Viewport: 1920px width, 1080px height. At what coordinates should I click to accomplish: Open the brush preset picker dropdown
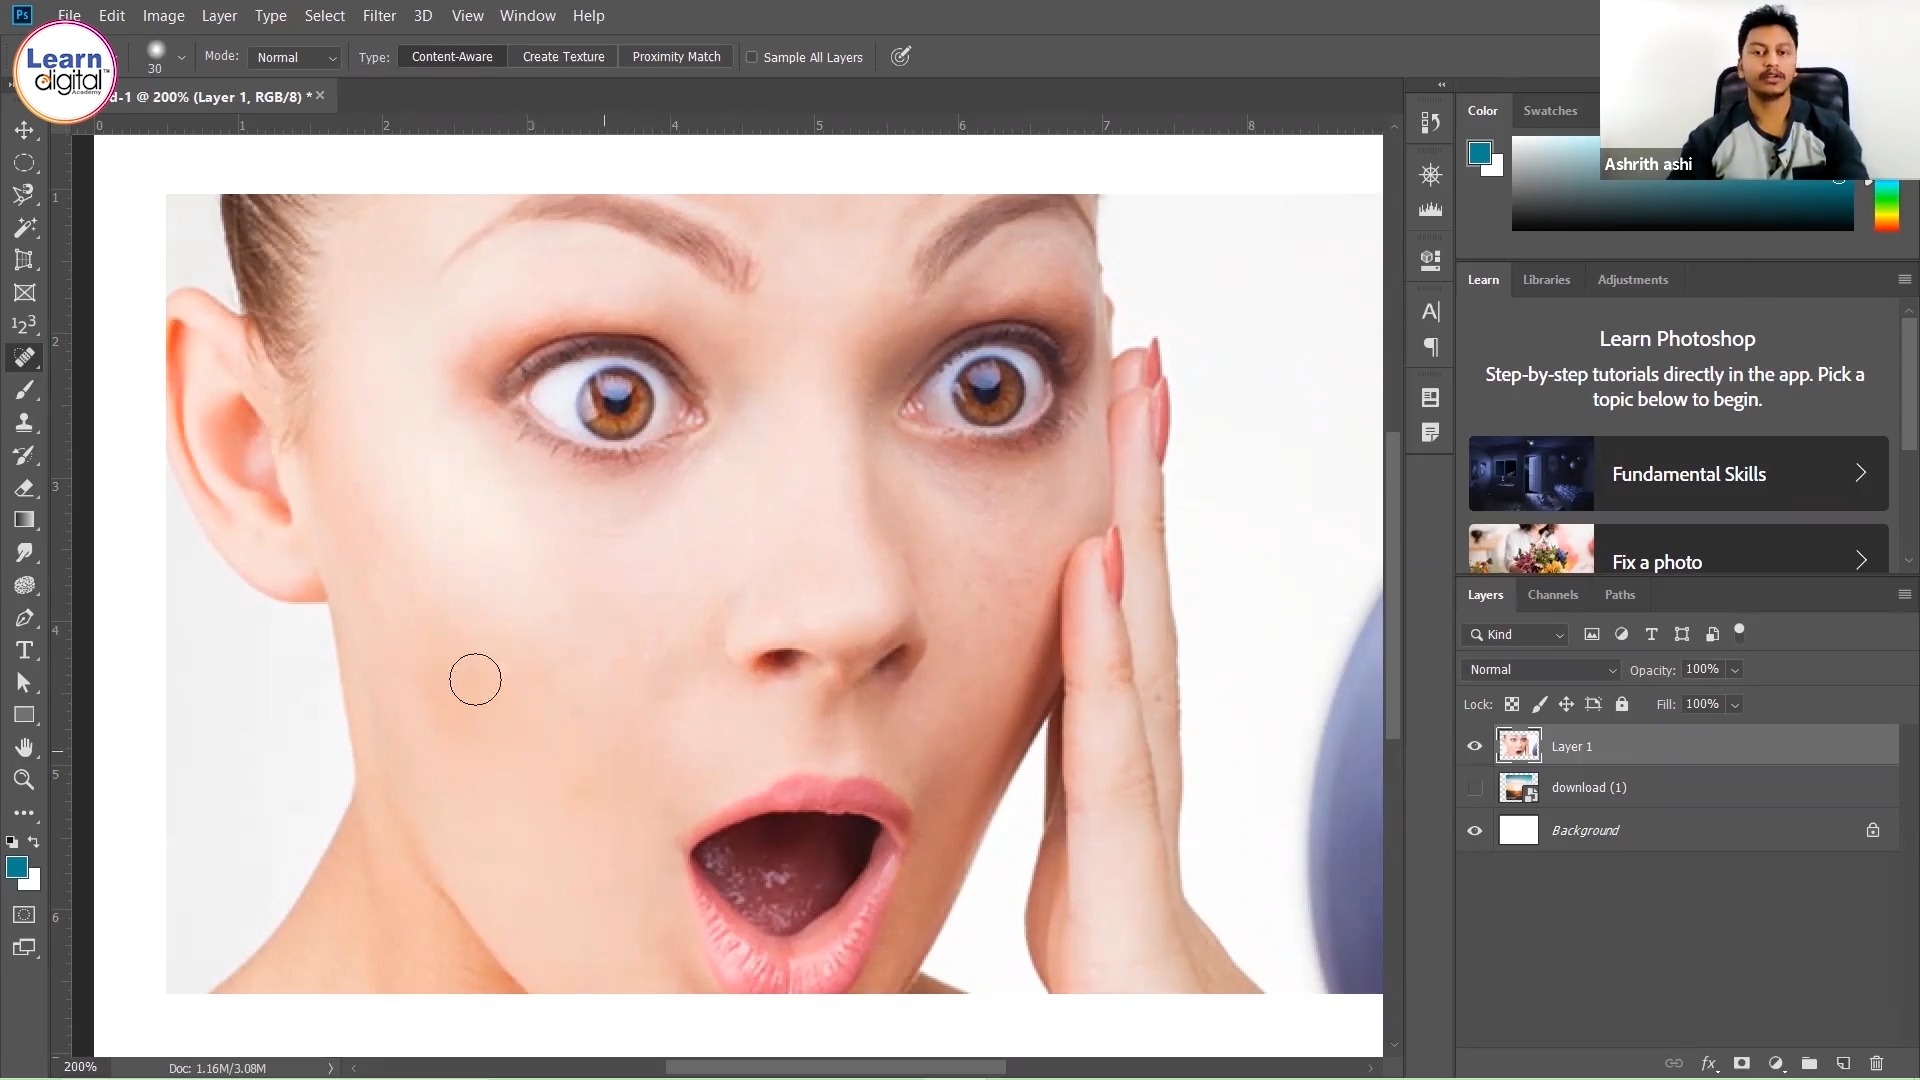click(x=181, y=58)
